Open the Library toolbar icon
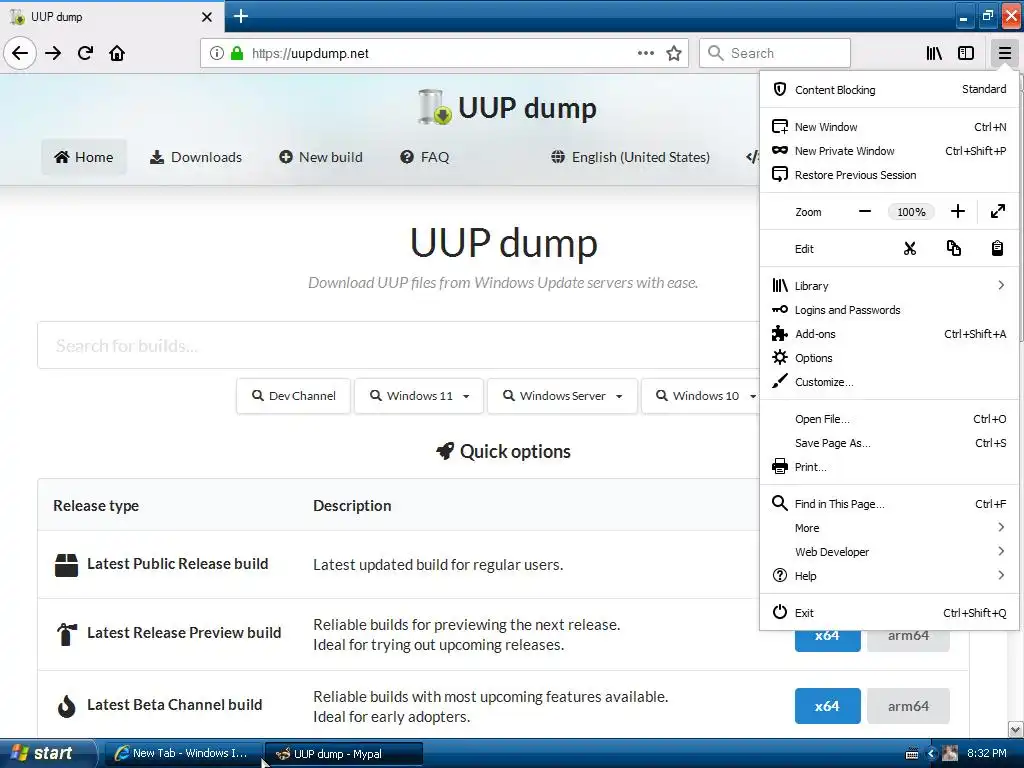1024x768 pixels. click(934, 53)
